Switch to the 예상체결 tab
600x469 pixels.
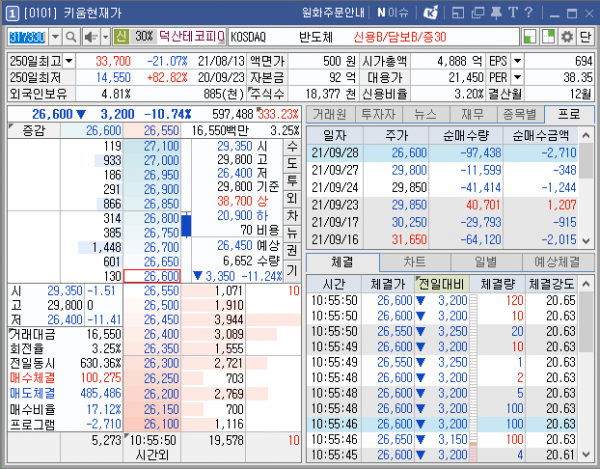point(558,262)
